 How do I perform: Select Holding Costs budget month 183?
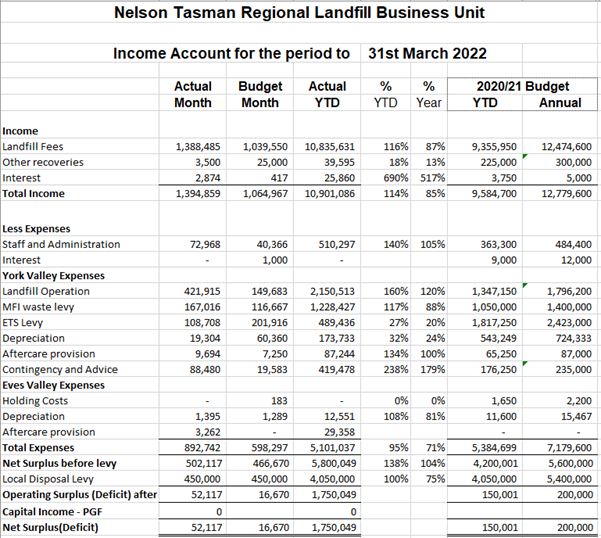[279, 401]
